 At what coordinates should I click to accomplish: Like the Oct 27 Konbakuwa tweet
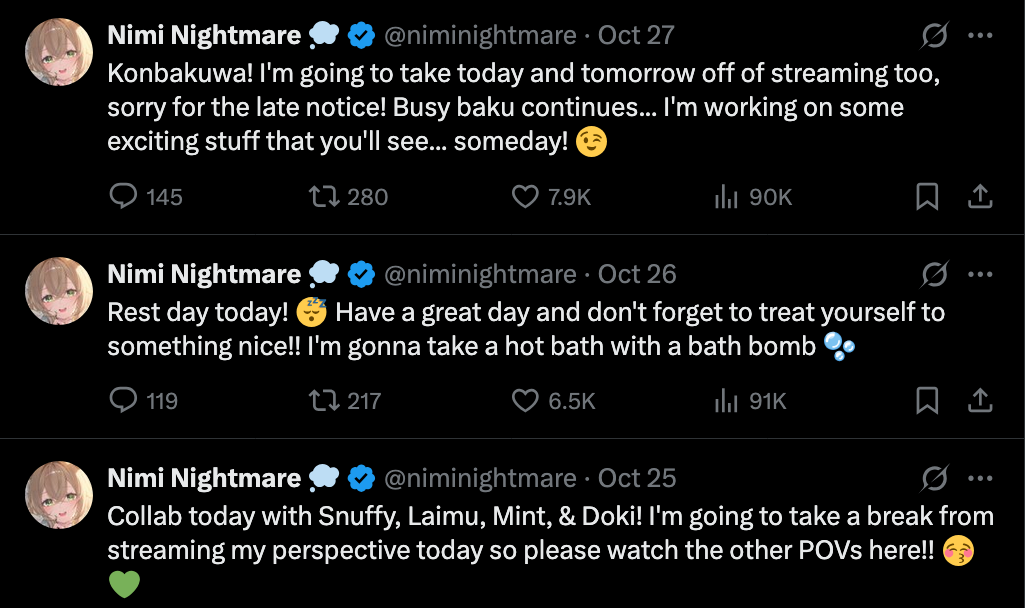(525, 197)
